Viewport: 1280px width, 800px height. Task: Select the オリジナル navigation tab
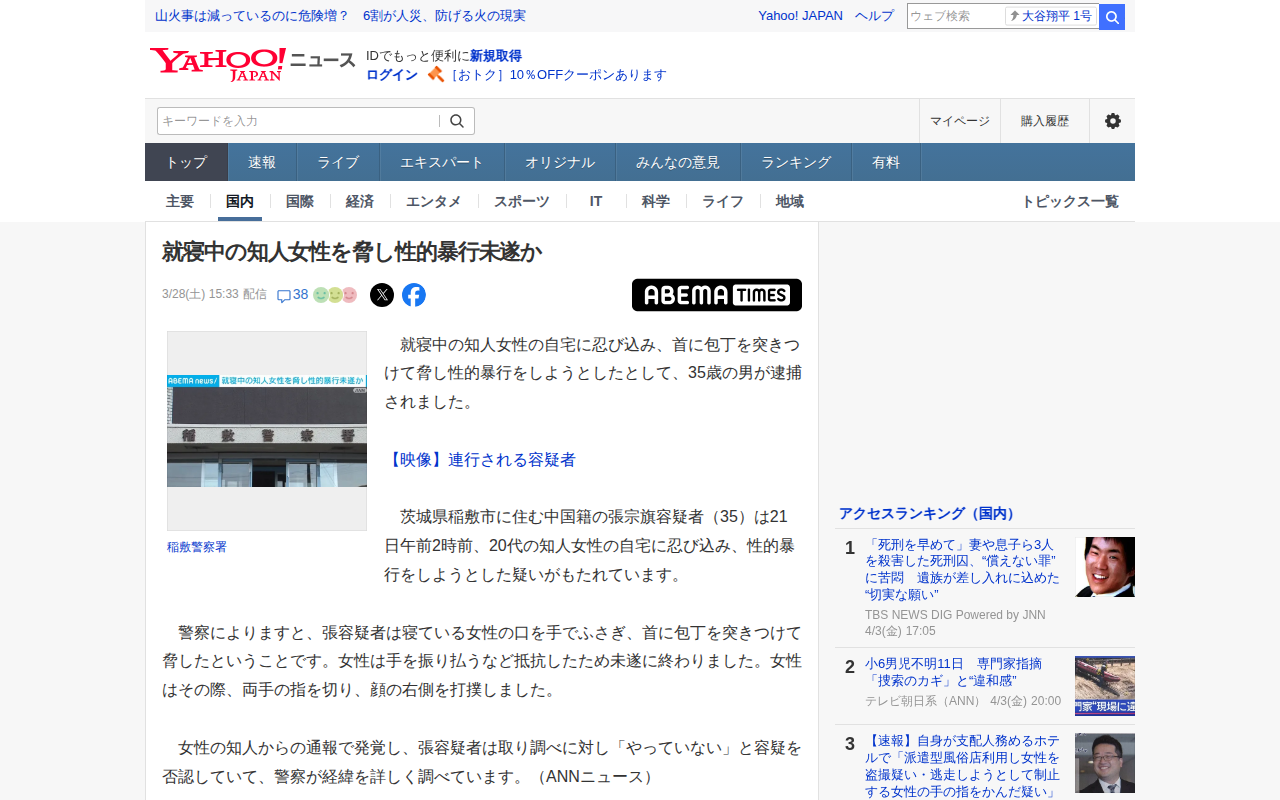click(560, 162)
